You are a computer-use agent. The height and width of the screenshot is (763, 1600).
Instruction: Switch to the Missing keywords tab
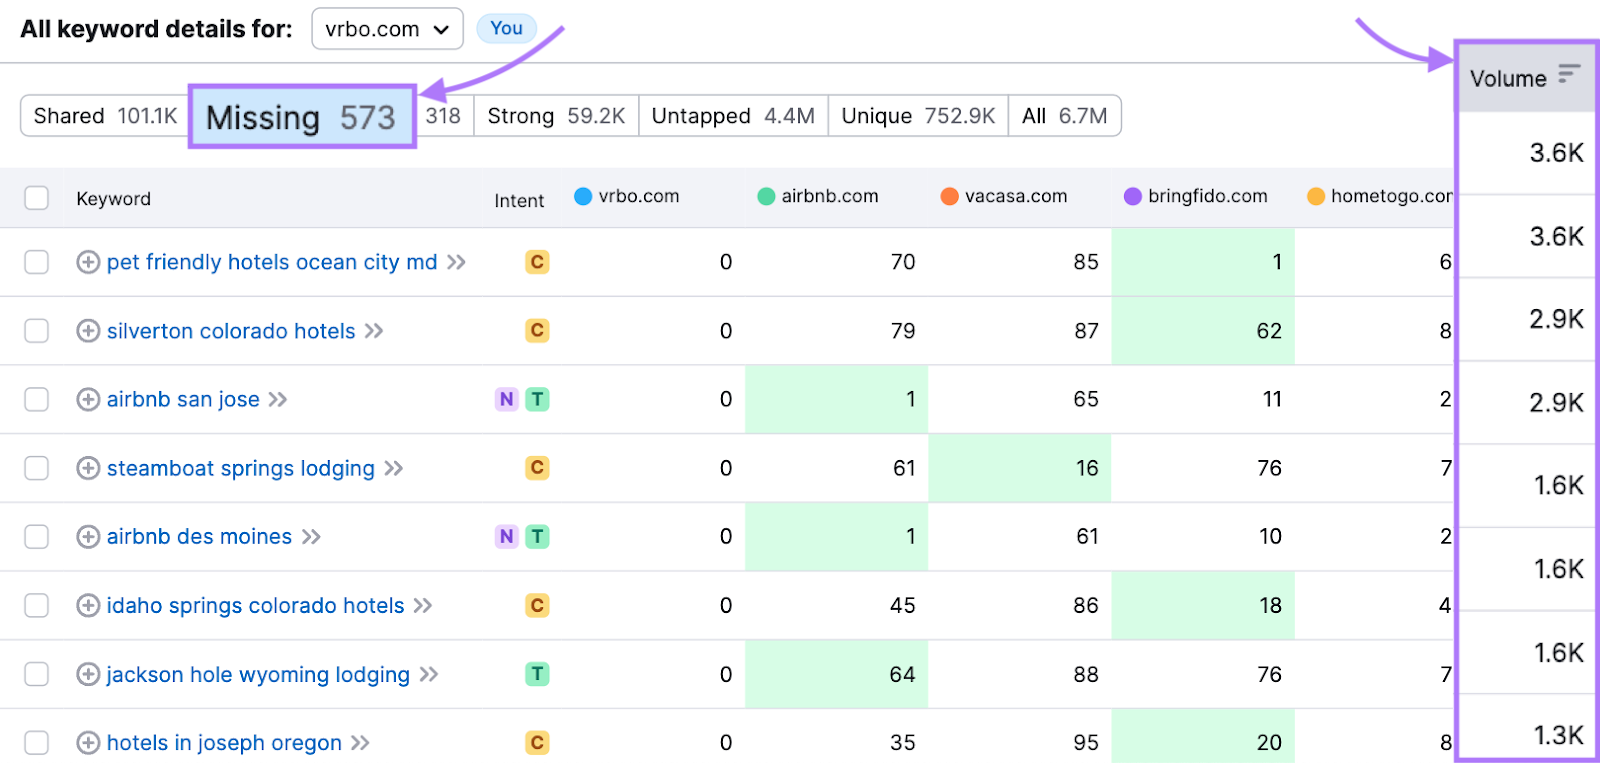pyautogui.click(x=301, y=117)
